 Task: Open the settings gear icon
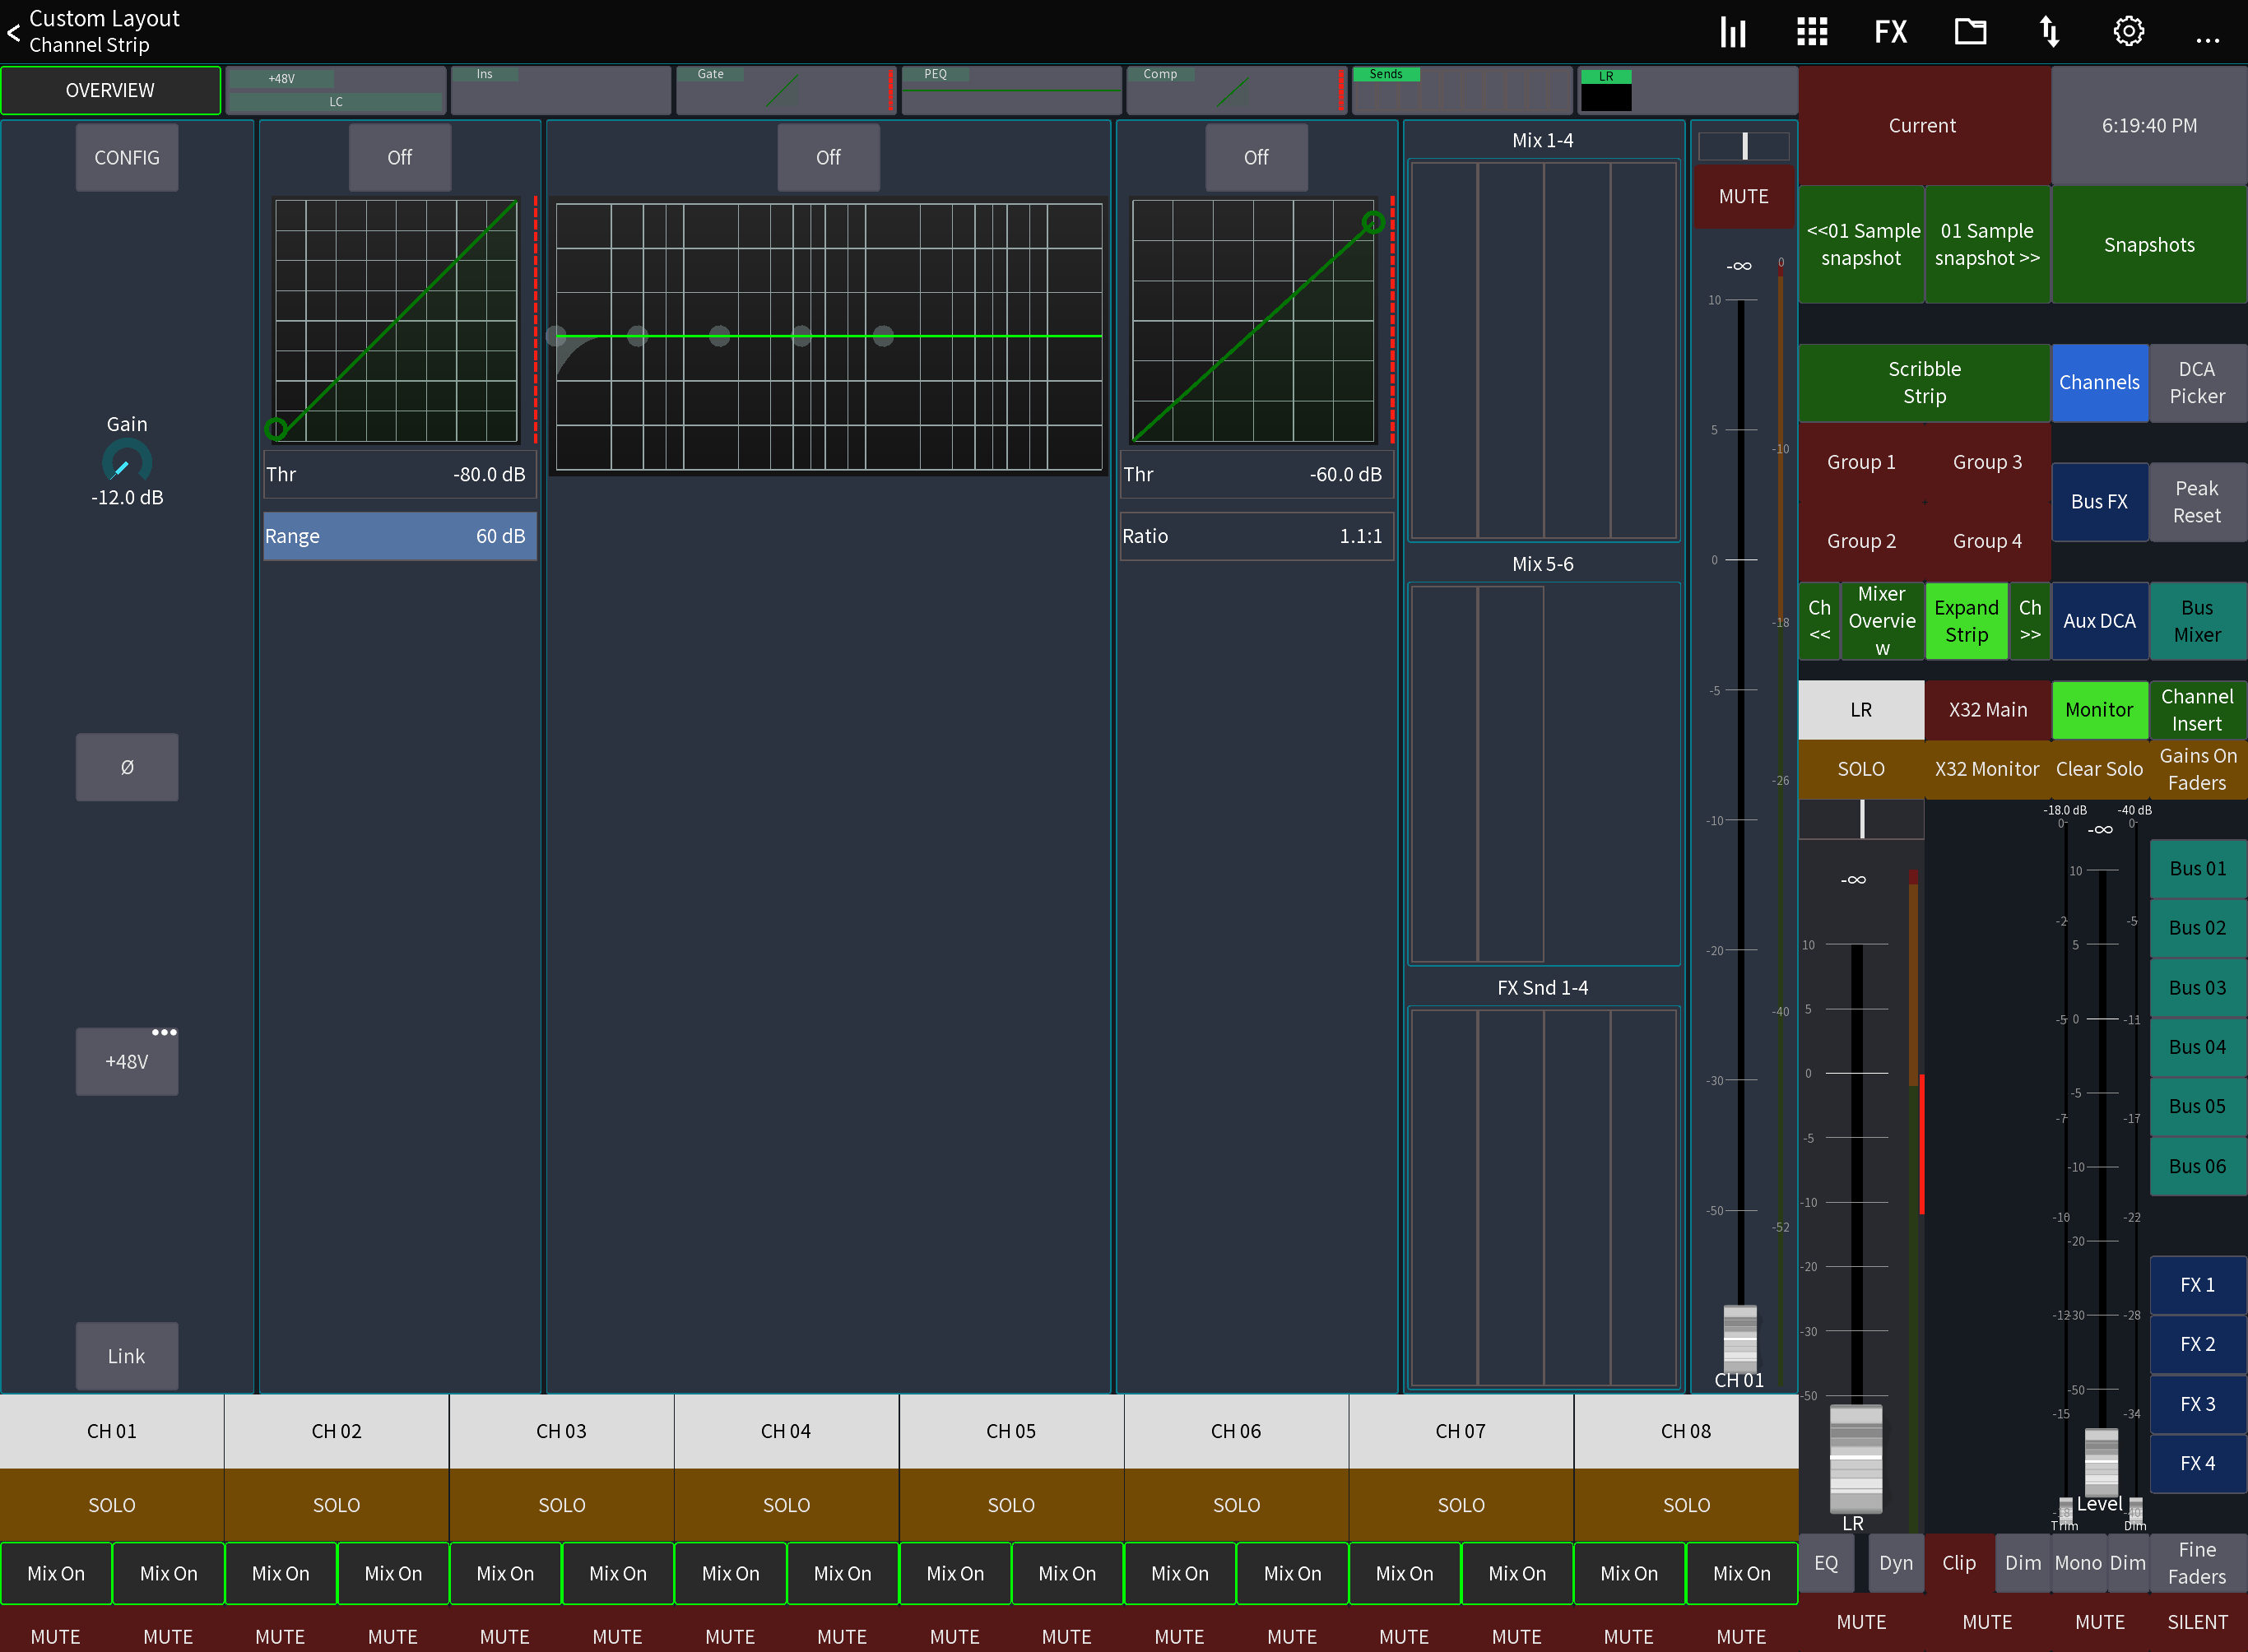point(2128,31)
